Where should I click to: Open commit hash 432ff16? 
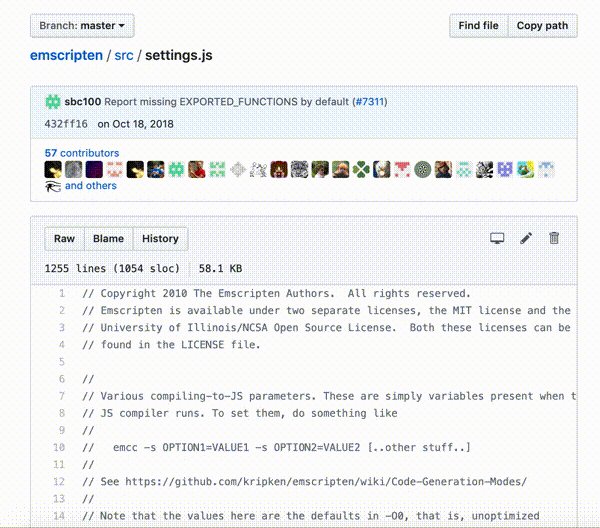click(x=66, y=124)
